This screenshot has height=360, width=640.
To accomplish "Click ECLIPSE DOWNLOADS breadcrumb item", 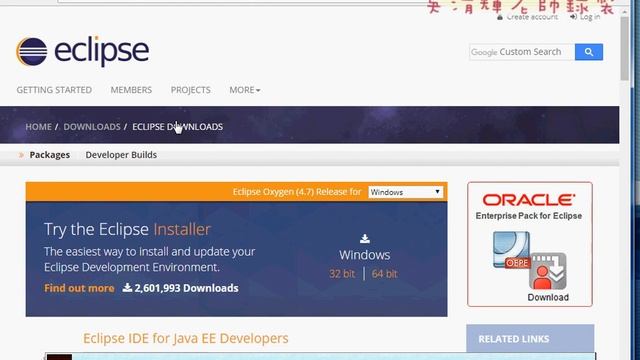I will click(x=178, y=127).
